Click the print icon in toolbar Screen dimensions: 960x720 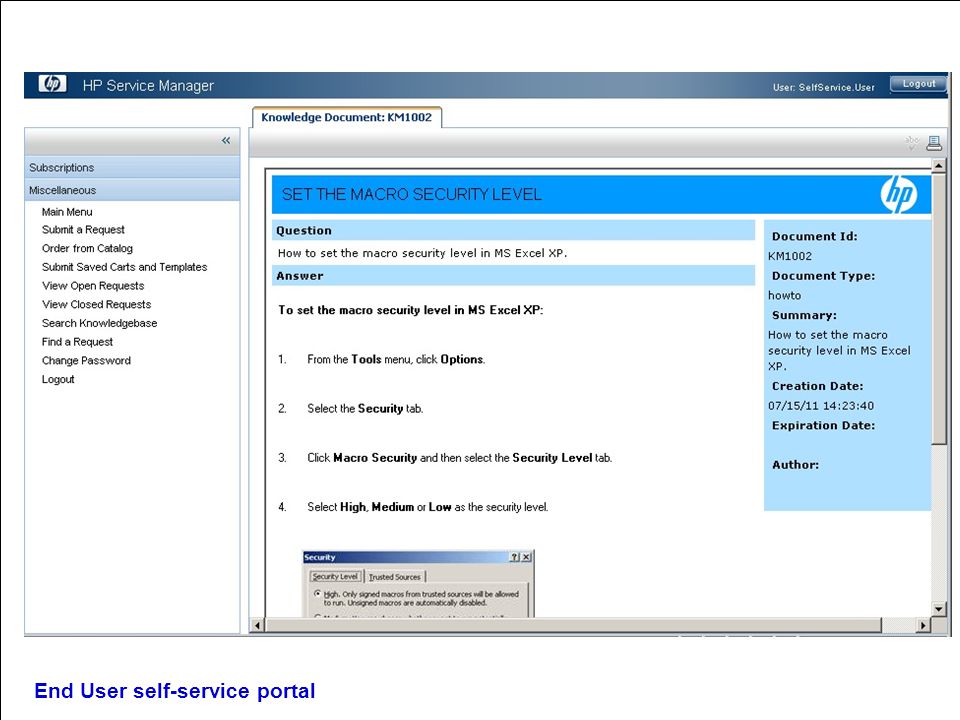934,143
